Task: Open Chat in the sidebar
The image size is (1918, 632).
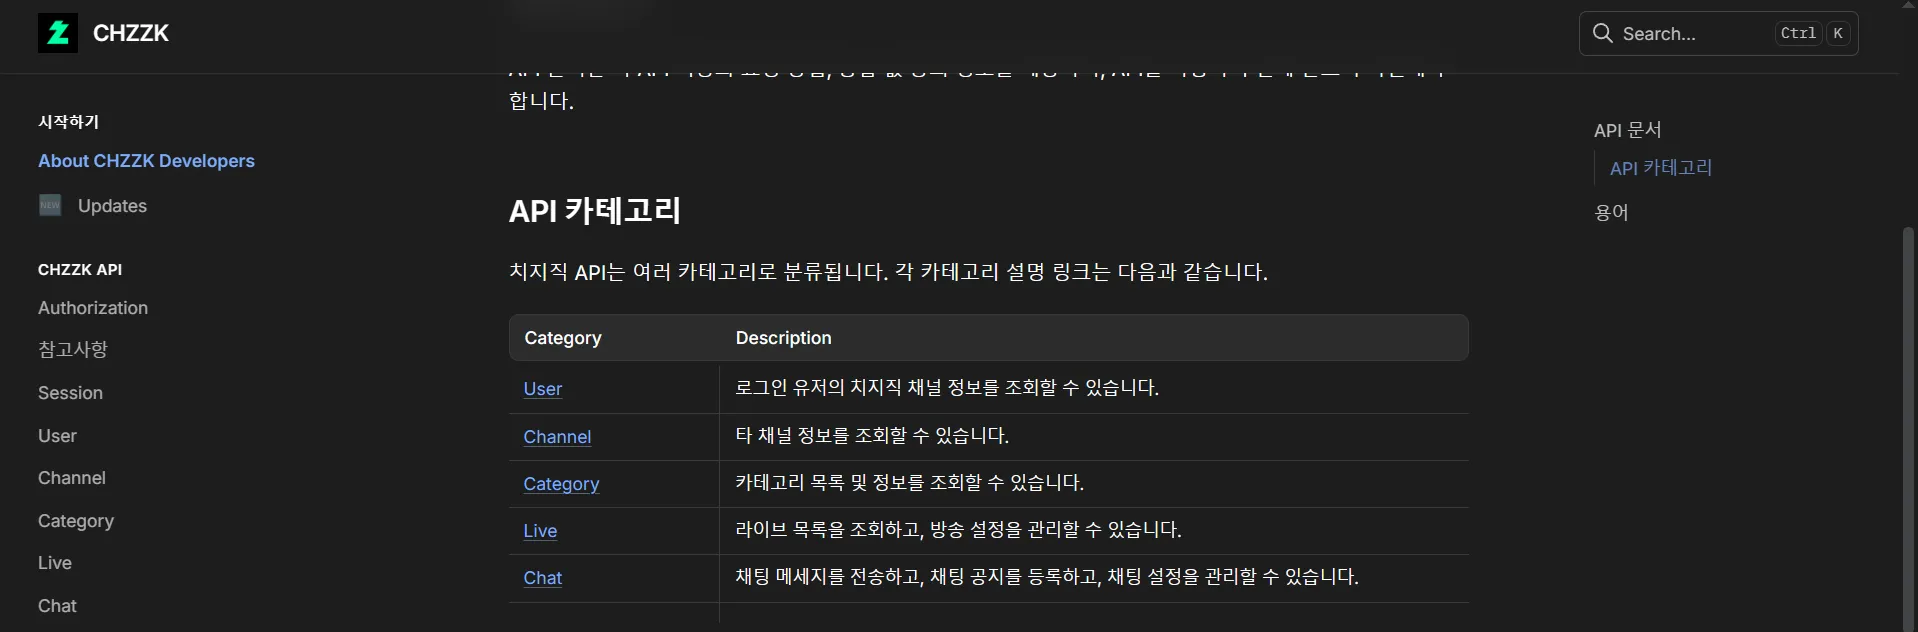Action: (x=57, y=606)
